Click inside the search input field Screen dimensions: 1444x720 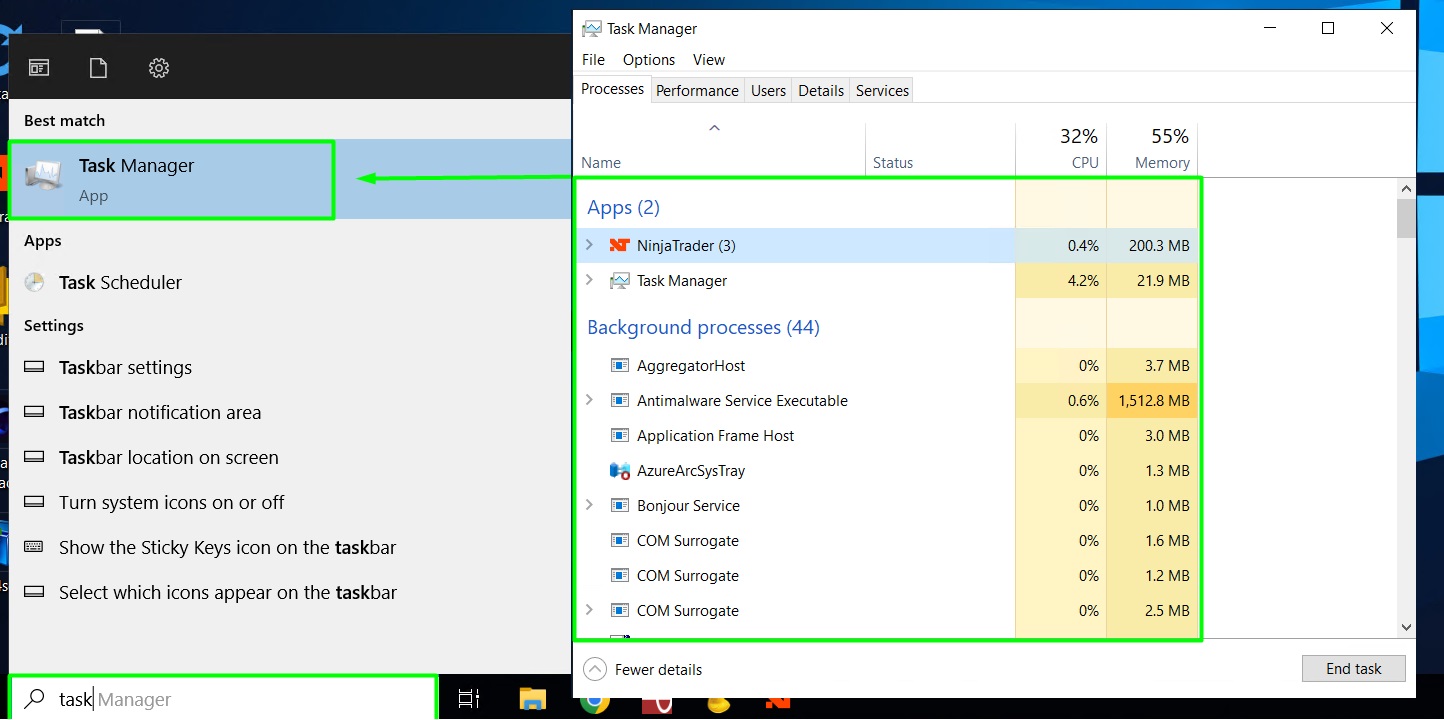pyautogui.click(x=222, y=699)
